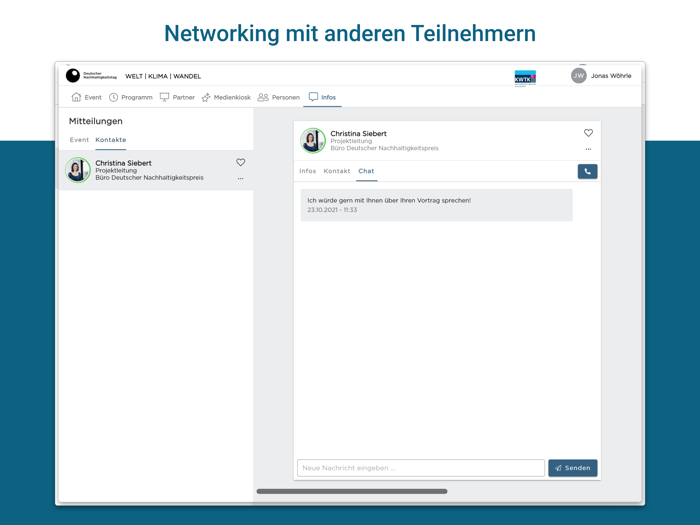
Task: Open Jonas Wöhrle profile name
Action: pos(611,75)
